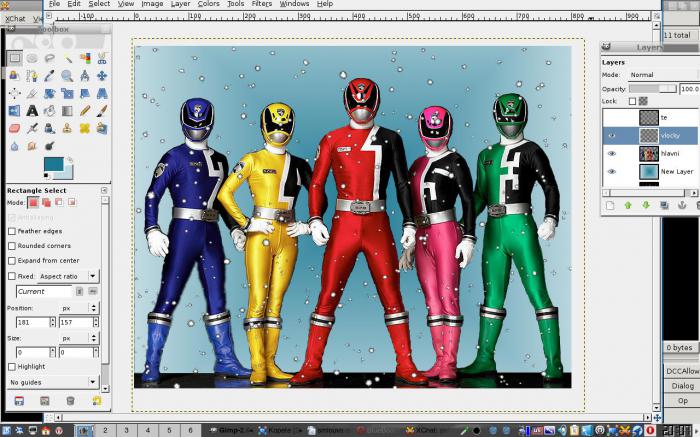
Task: Toggle the layer Lock checkbox
Action: 632,101
